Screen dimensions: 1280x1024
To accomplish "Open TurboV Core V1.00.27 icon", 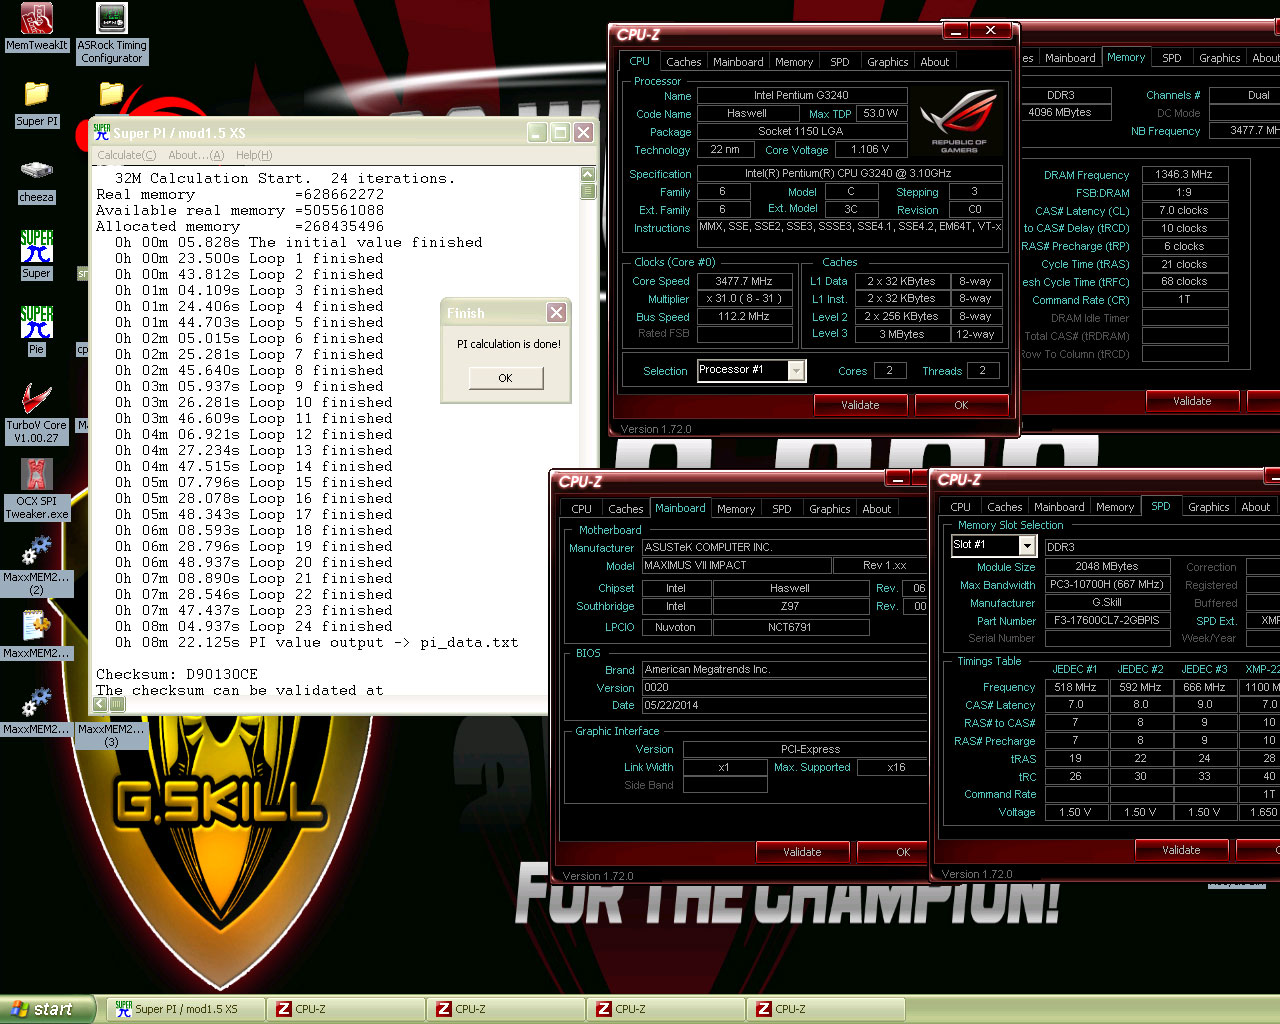I will coord(37,413).
